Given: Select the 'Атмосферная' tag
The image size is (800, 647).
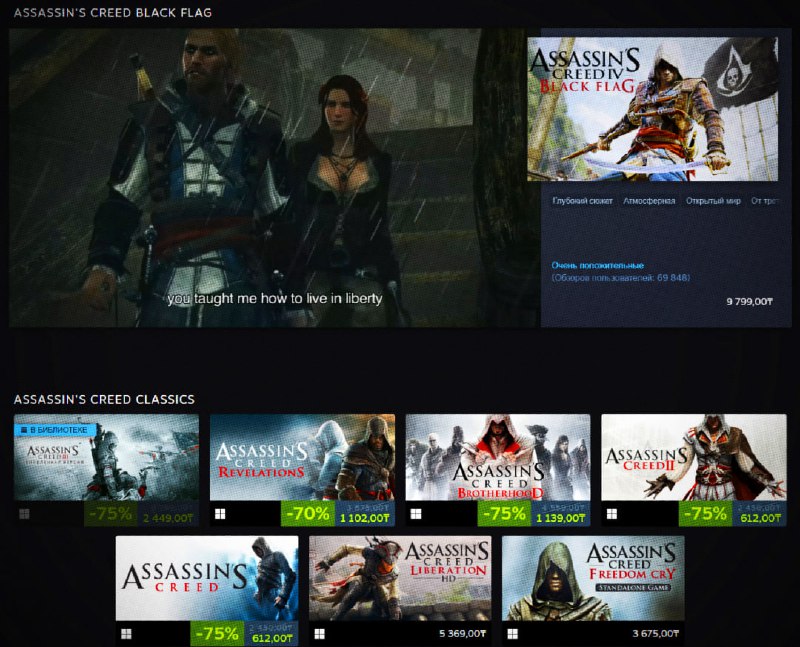Looking at the screenshot, I should [649, 201].
